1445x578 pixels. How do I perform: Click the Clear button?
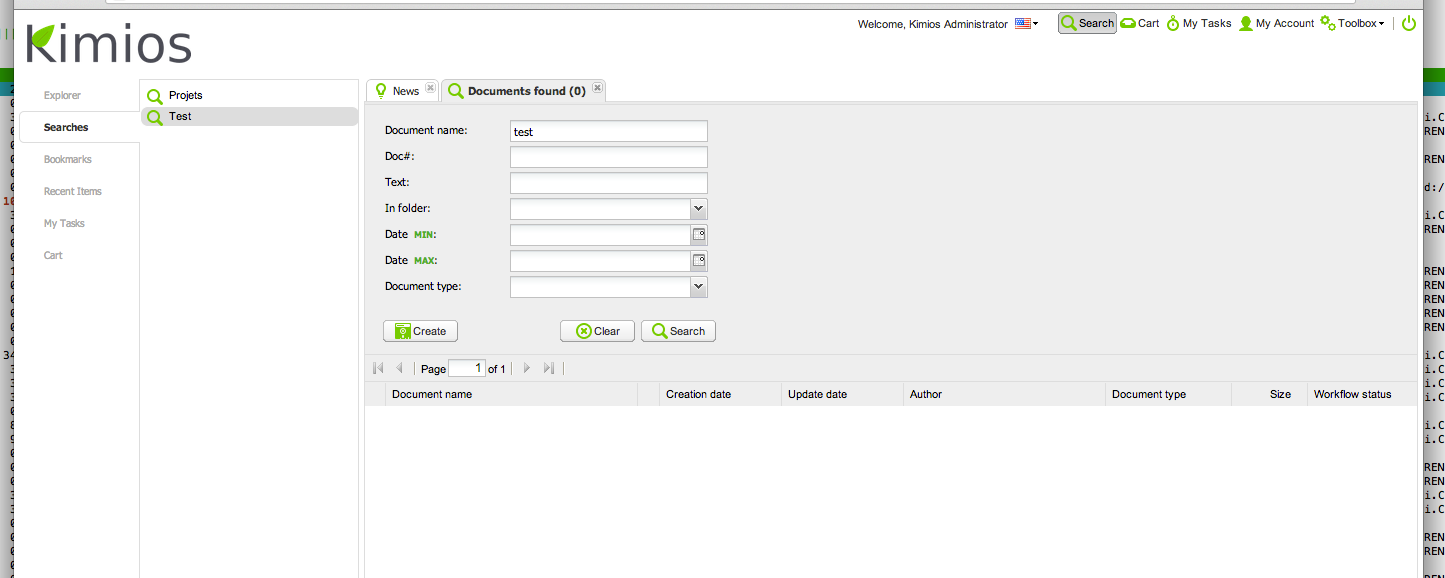(597, 331)
